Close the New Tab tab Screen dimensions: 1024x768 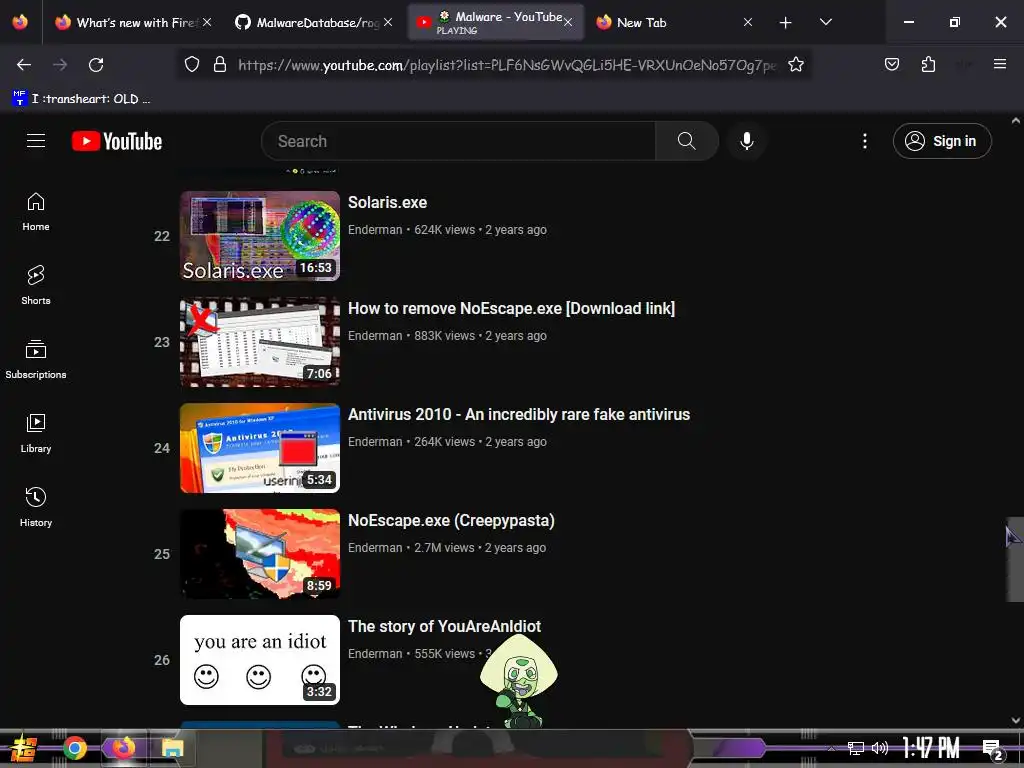point(748,22)
